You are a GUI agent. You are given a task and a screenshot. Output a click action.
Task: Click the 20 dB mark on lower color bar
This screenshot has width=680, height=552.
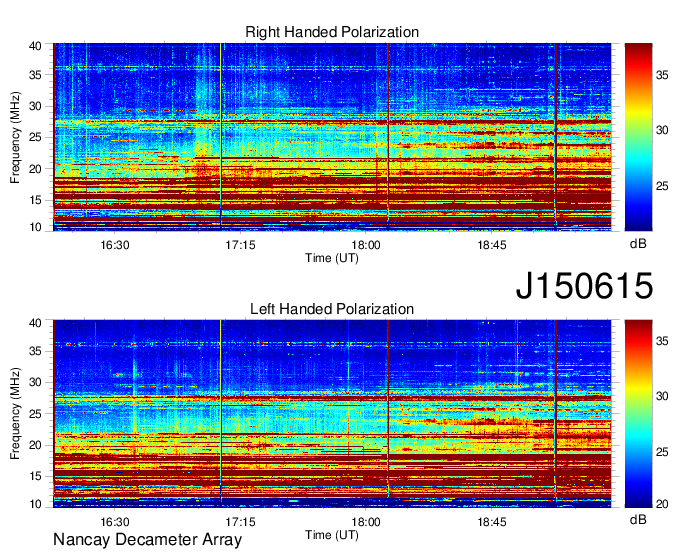point(662,504)
